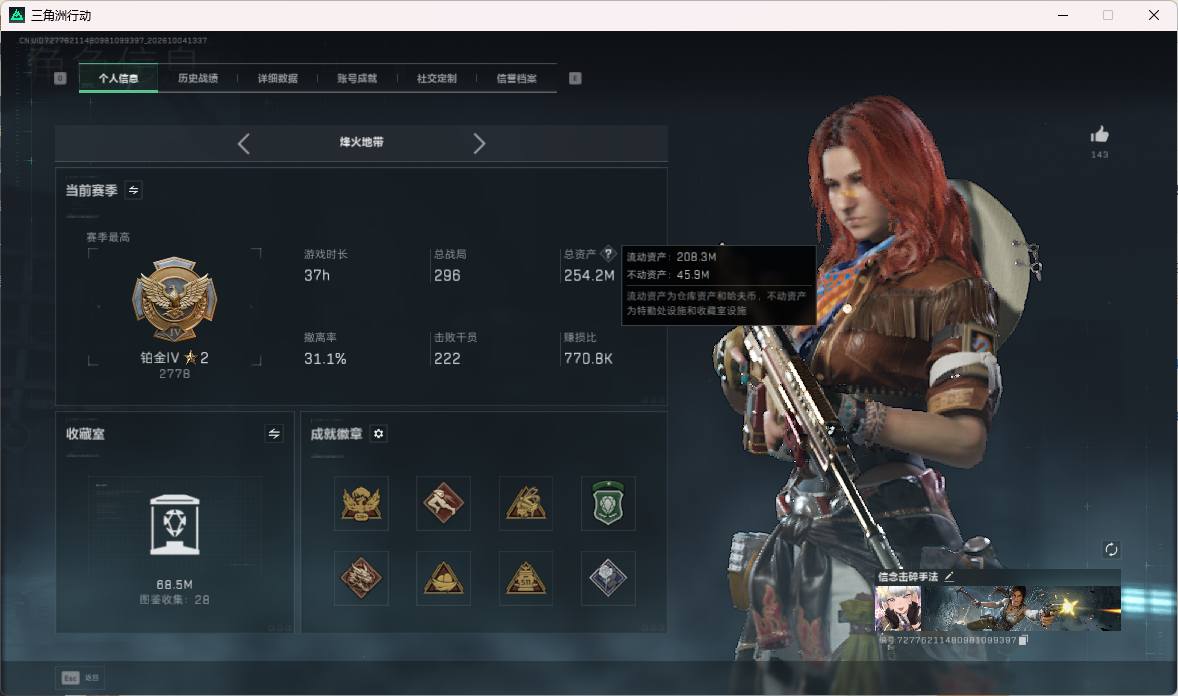The image size is (1178, 696).
Task: Click the anime avatar thumbnail
Action: tap(898, 608)
